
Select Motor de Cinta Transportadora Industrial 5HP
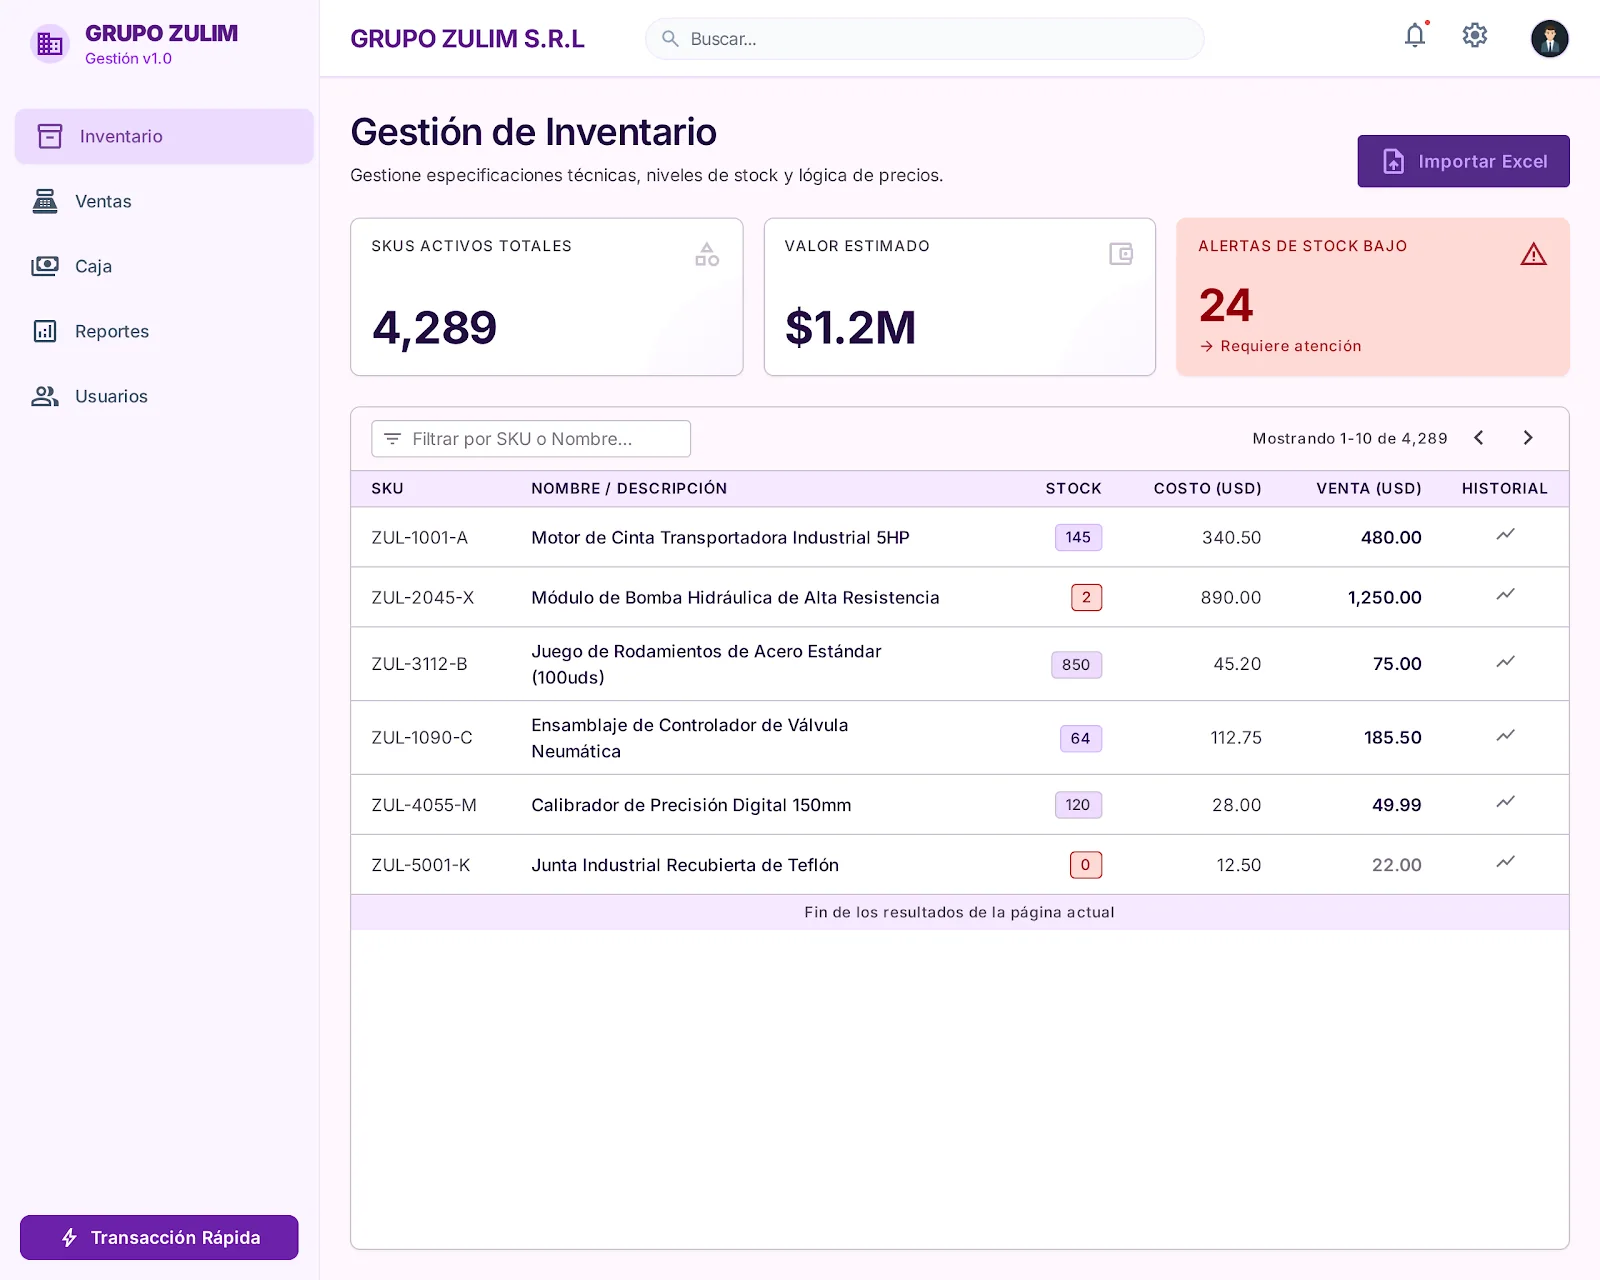720,537
